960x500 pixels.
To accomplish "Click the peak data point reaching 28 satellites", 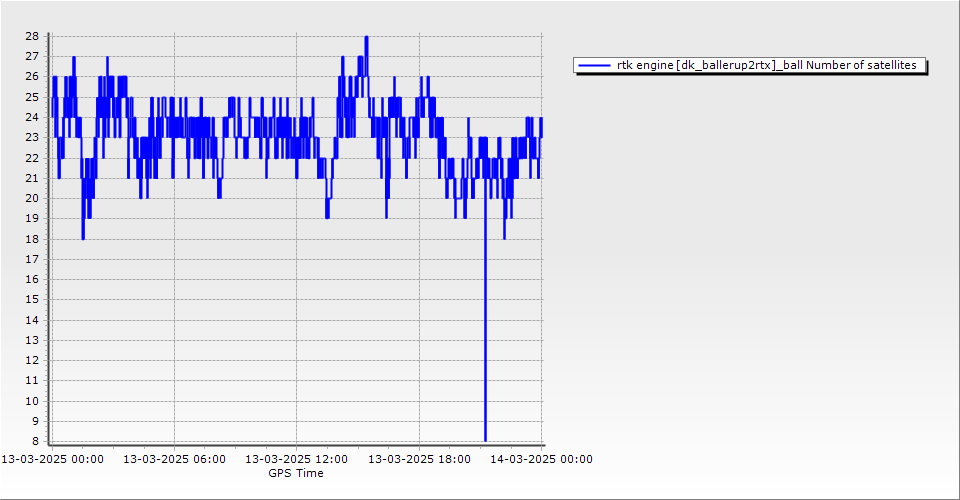I will [366, 37].
